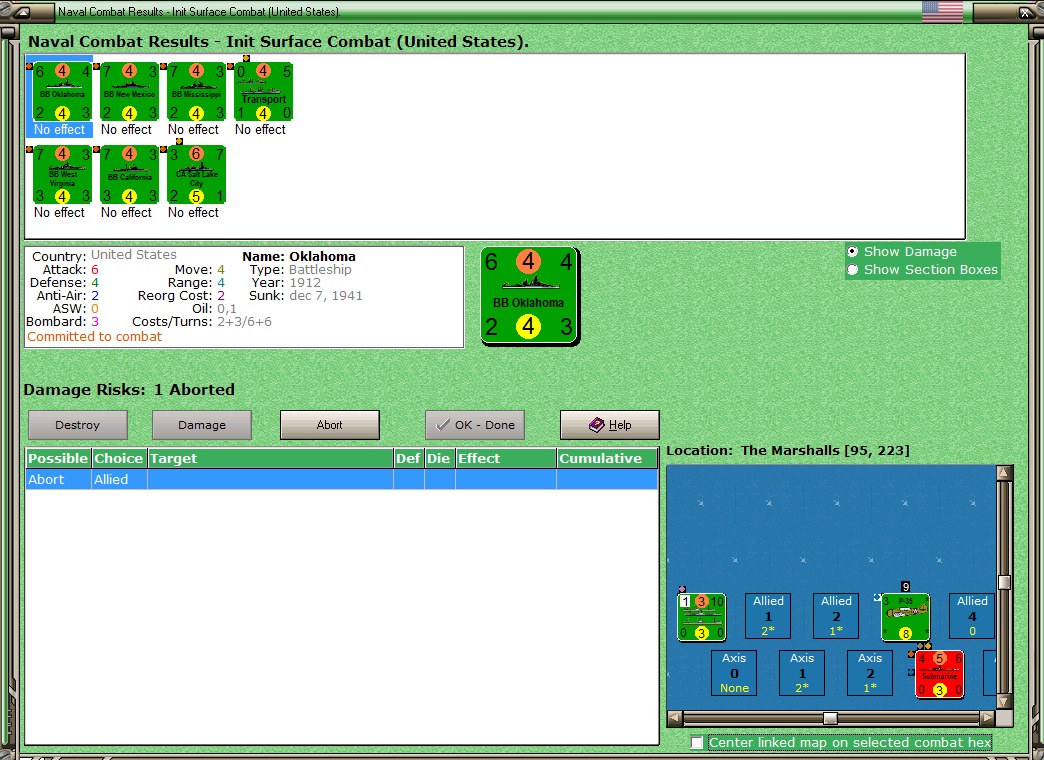Click map scrollbar up arrow
This screenshot has height=760, width=1044.
click(x=1004, y=473)
